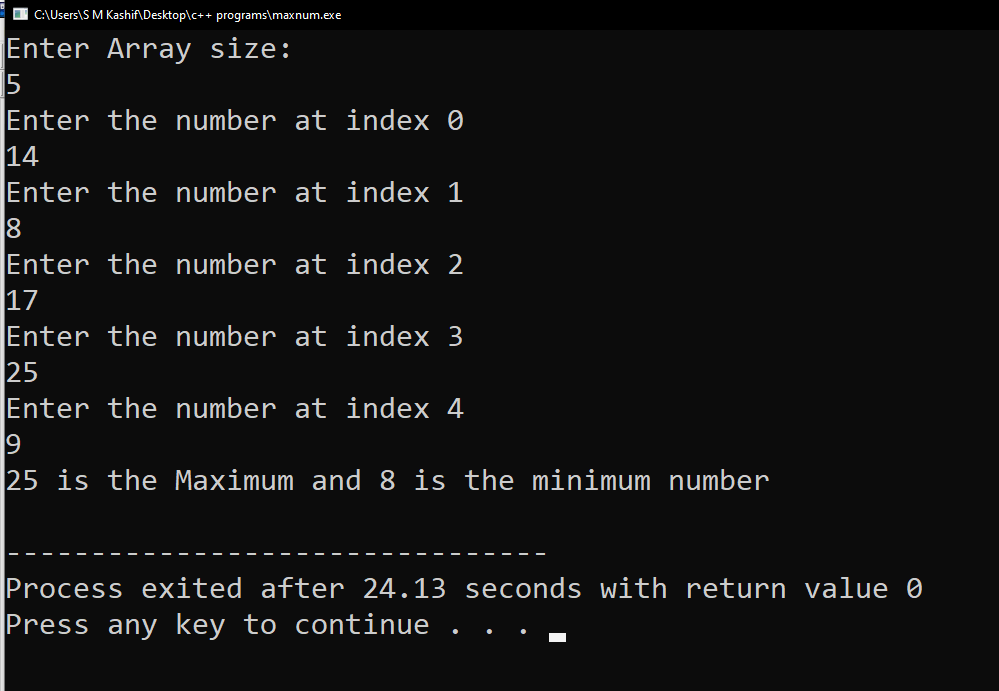Click the word "minimum" in the result line
Viewport: 999px width, 691px height.
coord(591,481)
